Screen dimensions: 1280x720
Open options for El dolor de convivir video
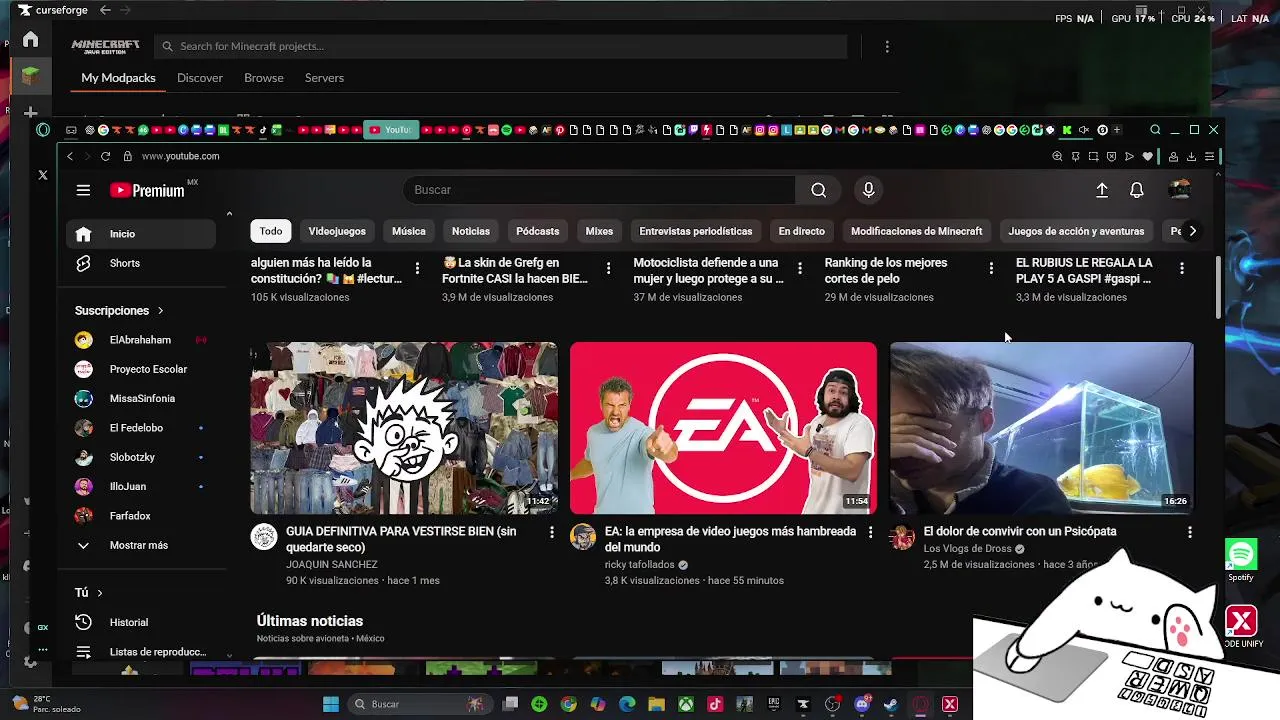pos(1189,532)
